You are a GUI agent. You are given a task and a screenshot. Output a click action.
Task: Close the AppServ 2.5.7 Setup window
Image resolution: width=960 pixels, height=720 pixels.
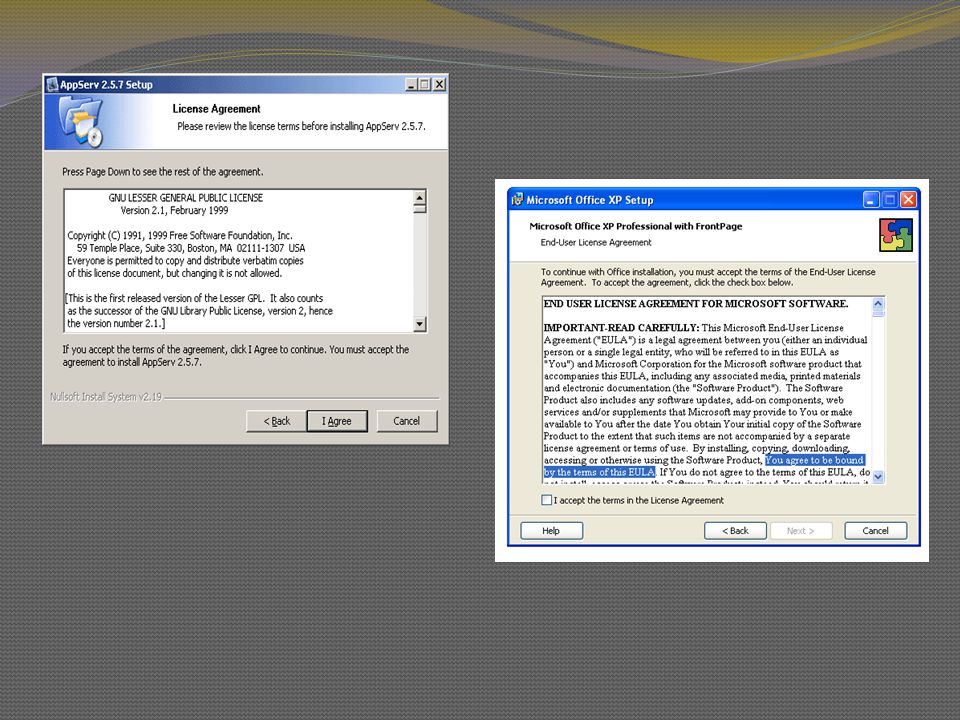pos(439,84)
